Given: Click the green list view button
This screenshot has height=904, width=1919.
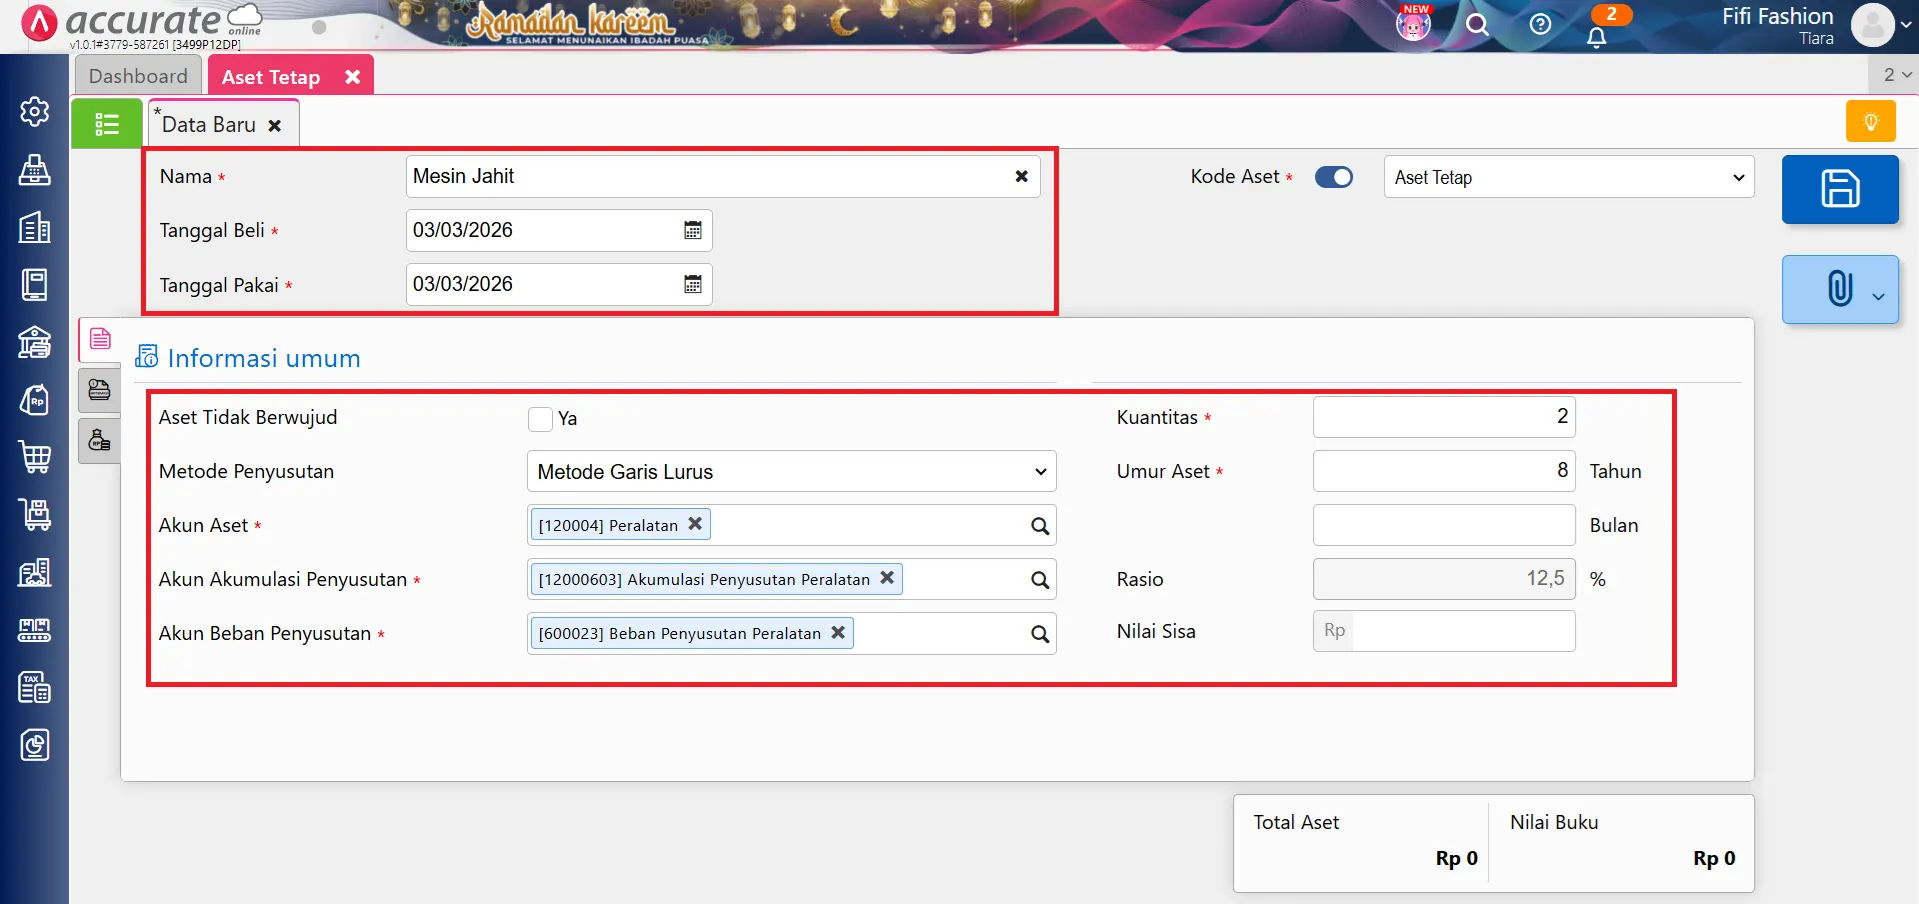Looking at the screenshot, I should click(x=106, y=124).
